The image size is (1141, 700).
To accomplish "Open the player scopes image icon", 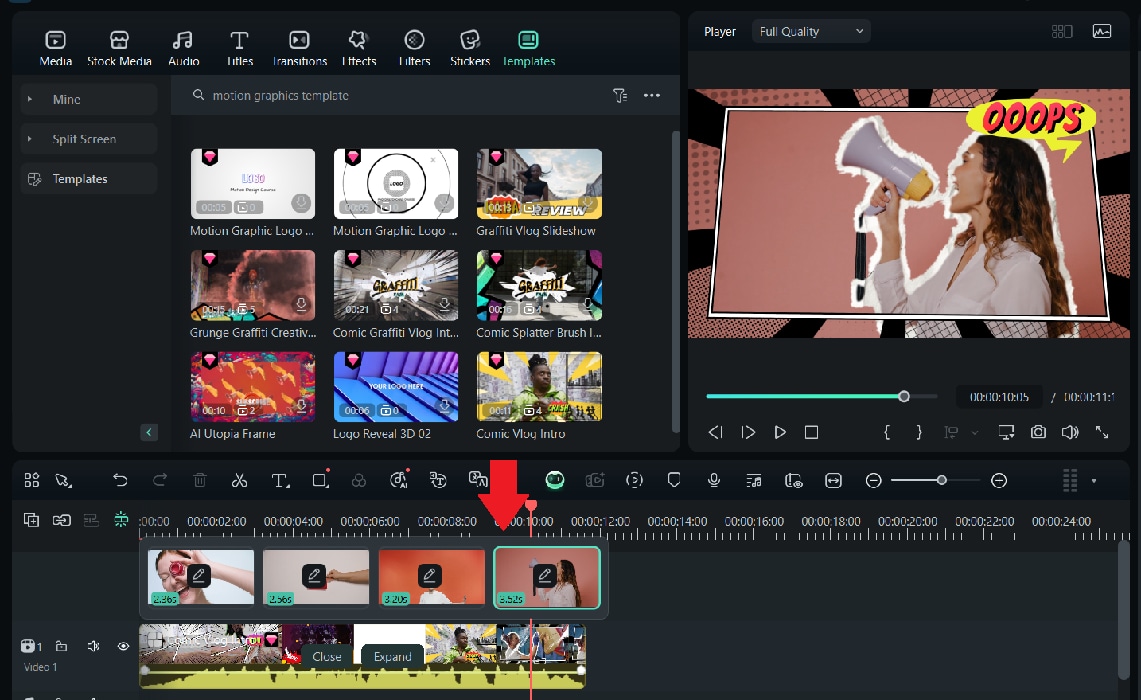I will tap(1102, 31).
